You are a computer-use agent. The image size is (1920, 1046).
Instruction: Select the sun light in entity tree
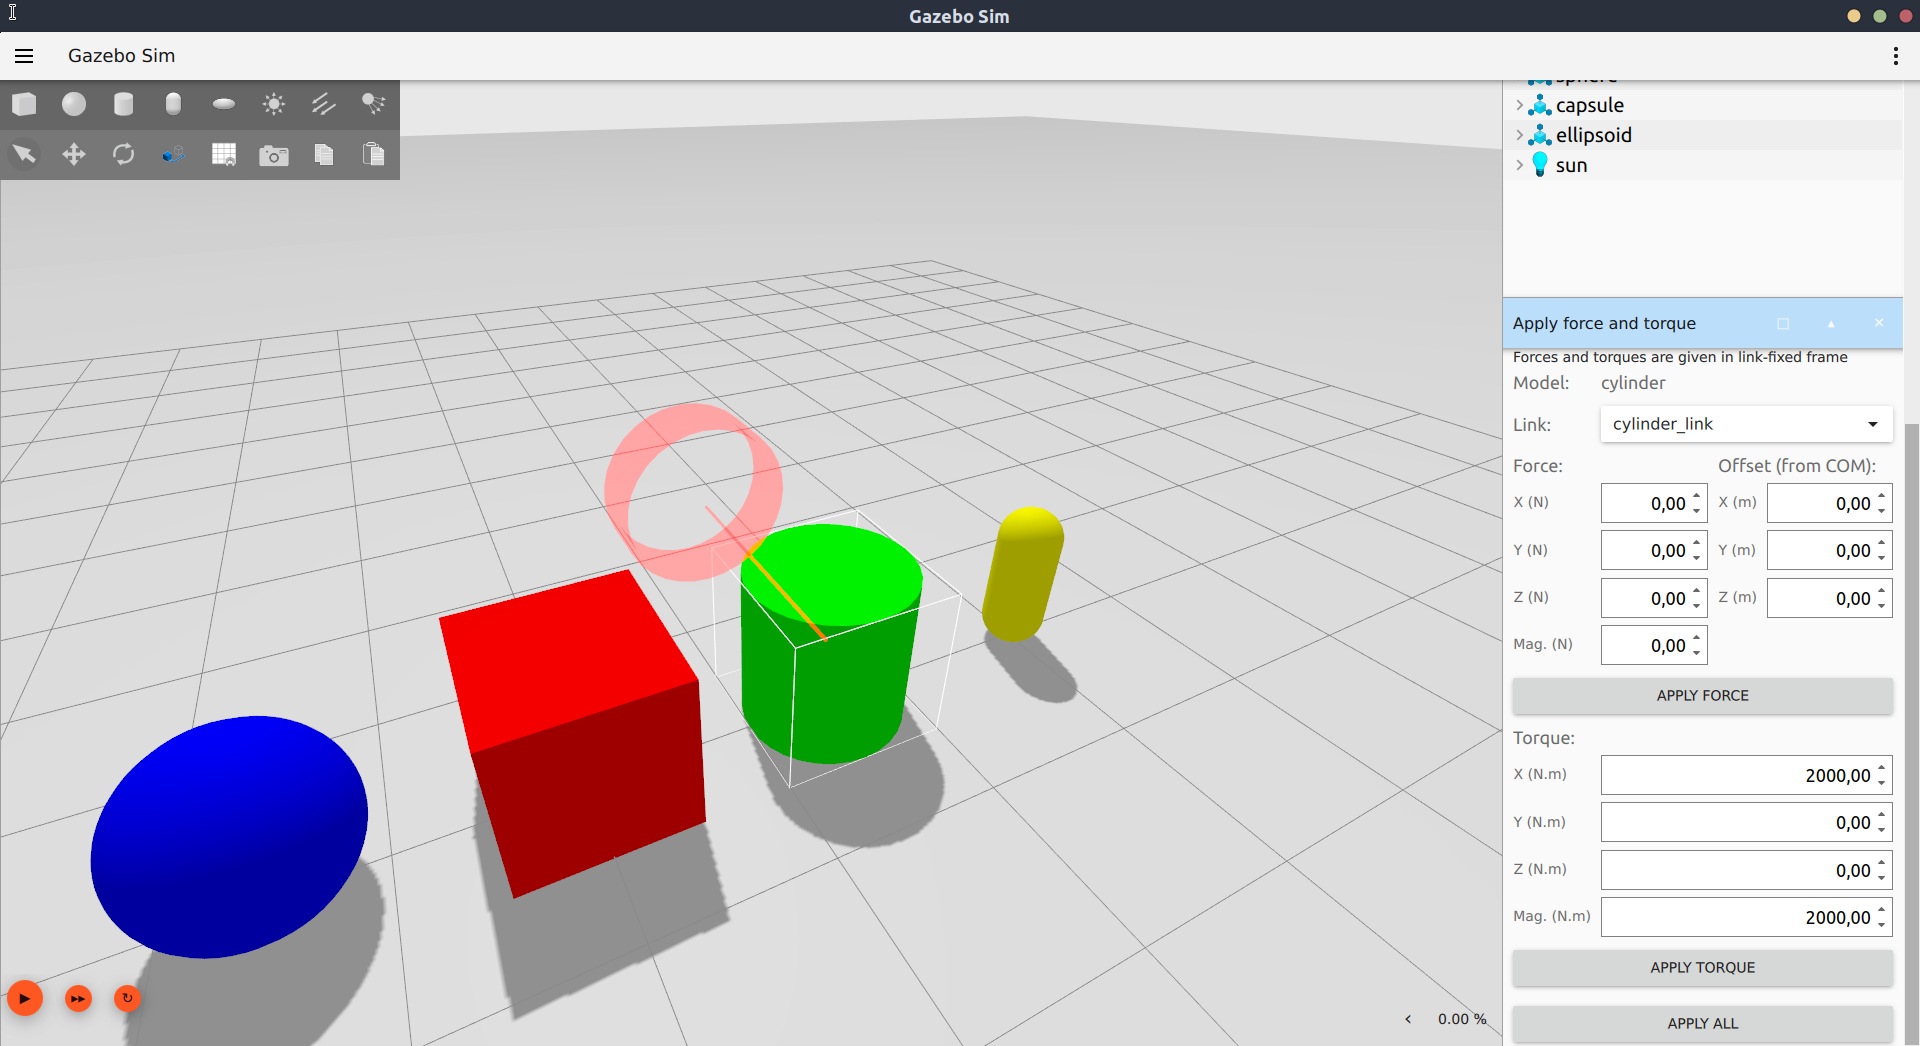1571,165
